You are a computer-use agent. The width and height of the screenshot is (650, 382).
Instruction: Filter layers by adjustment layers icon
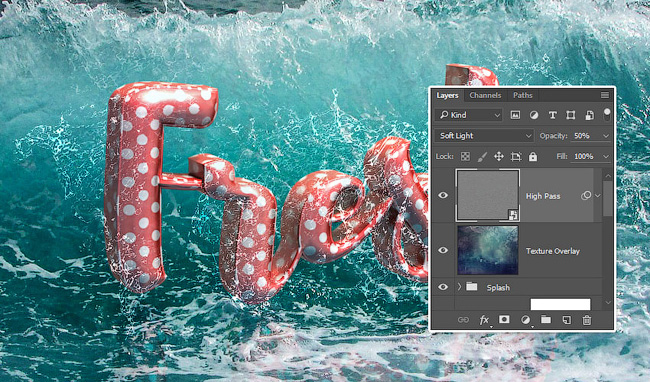pyautogui.click(x=534, y=115)
